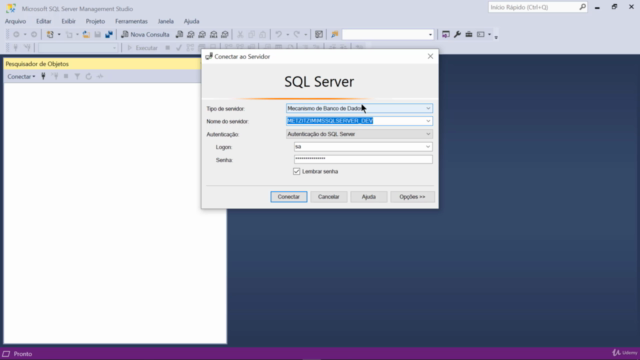Open the Arquivo menu
This screenshot has width=640, height=360.
(x=16, y=21)
